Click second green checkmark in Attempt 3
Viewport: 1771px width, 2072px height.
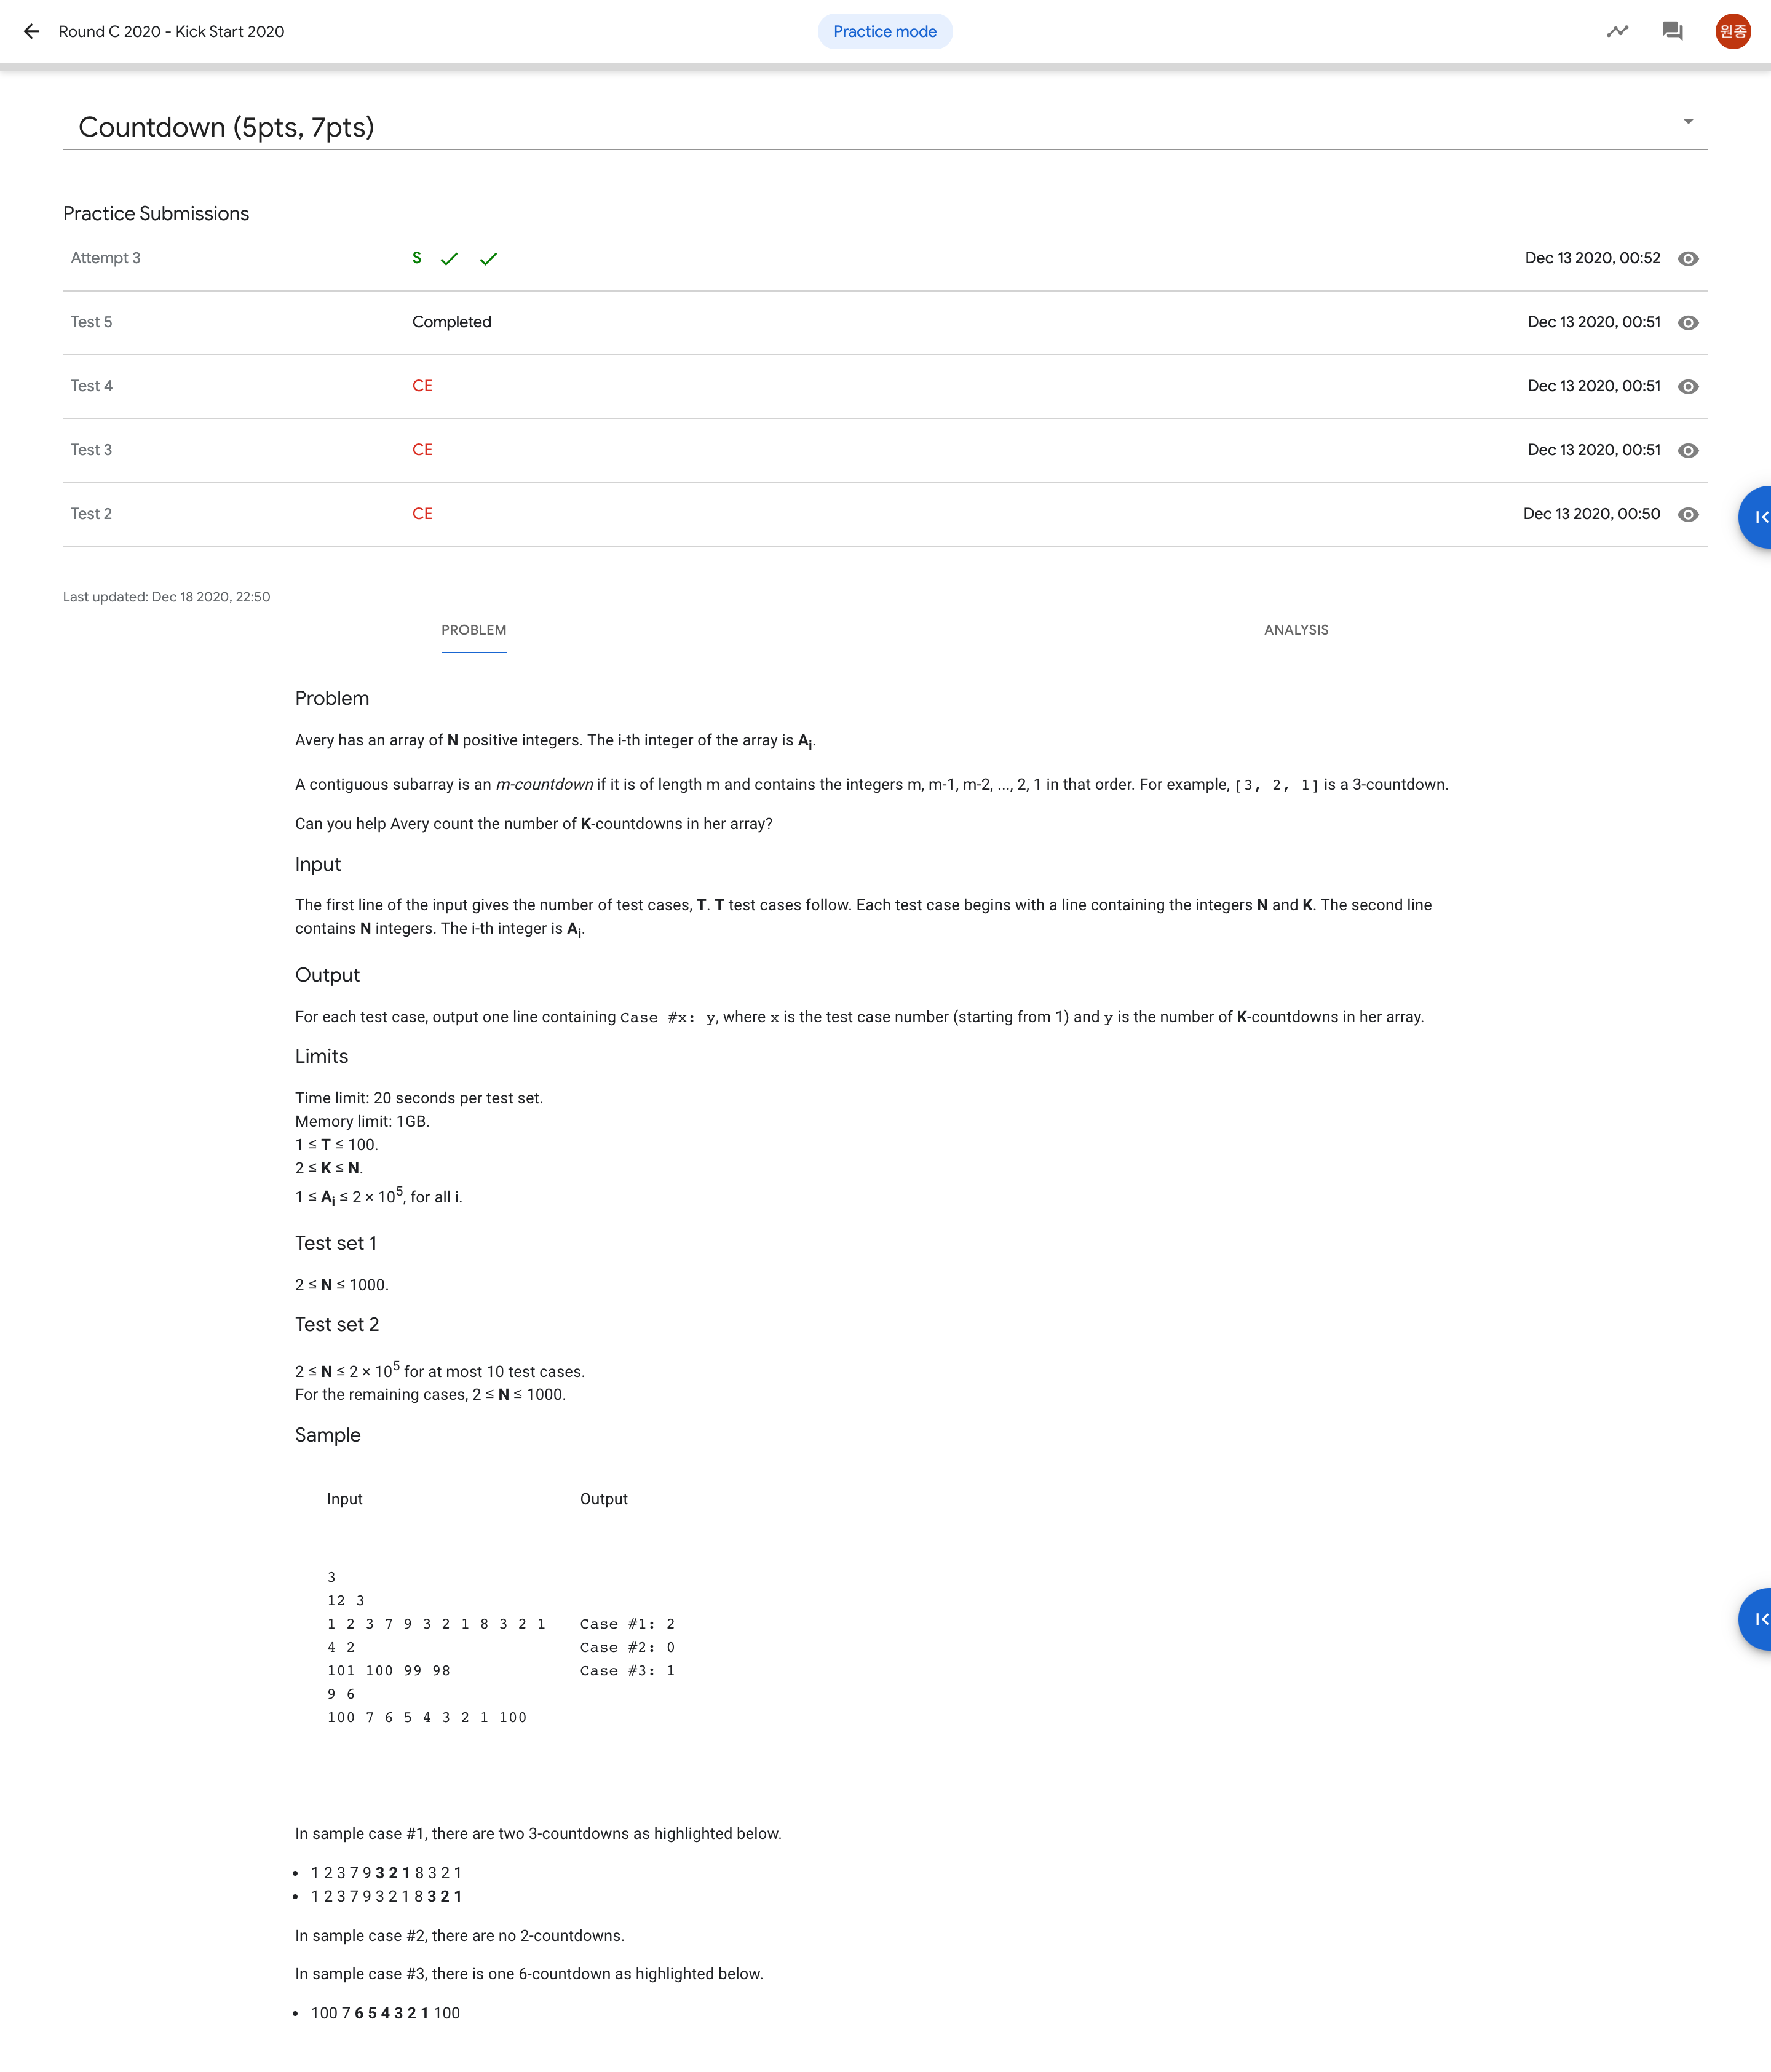[488, 259]
